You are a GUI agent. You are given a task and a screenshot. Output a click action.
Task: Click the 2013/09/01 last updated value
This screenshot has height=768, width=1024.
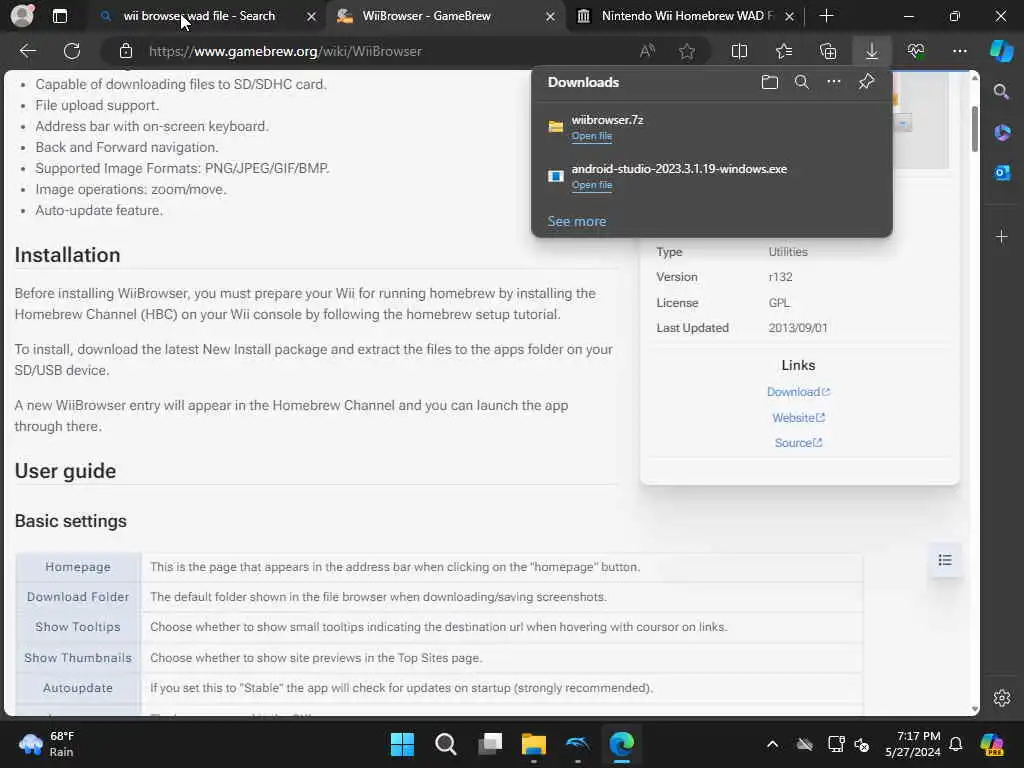(x=798, y=328)
